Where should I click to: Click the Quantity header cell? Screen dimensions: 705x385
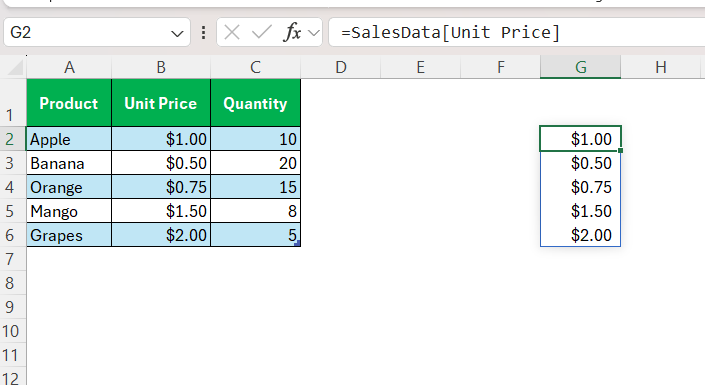point(255,103)
